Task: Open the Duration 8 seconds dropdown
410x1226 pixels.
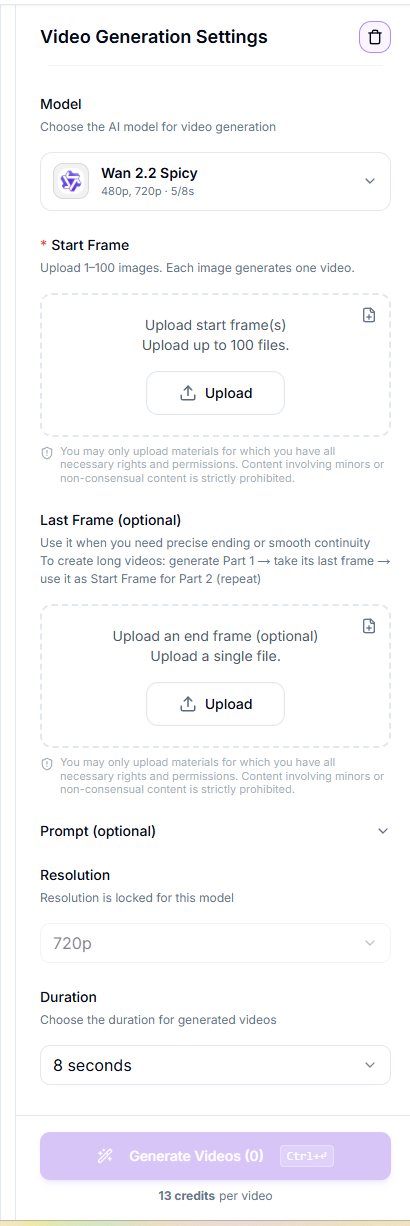Action: click(215, 1065)
